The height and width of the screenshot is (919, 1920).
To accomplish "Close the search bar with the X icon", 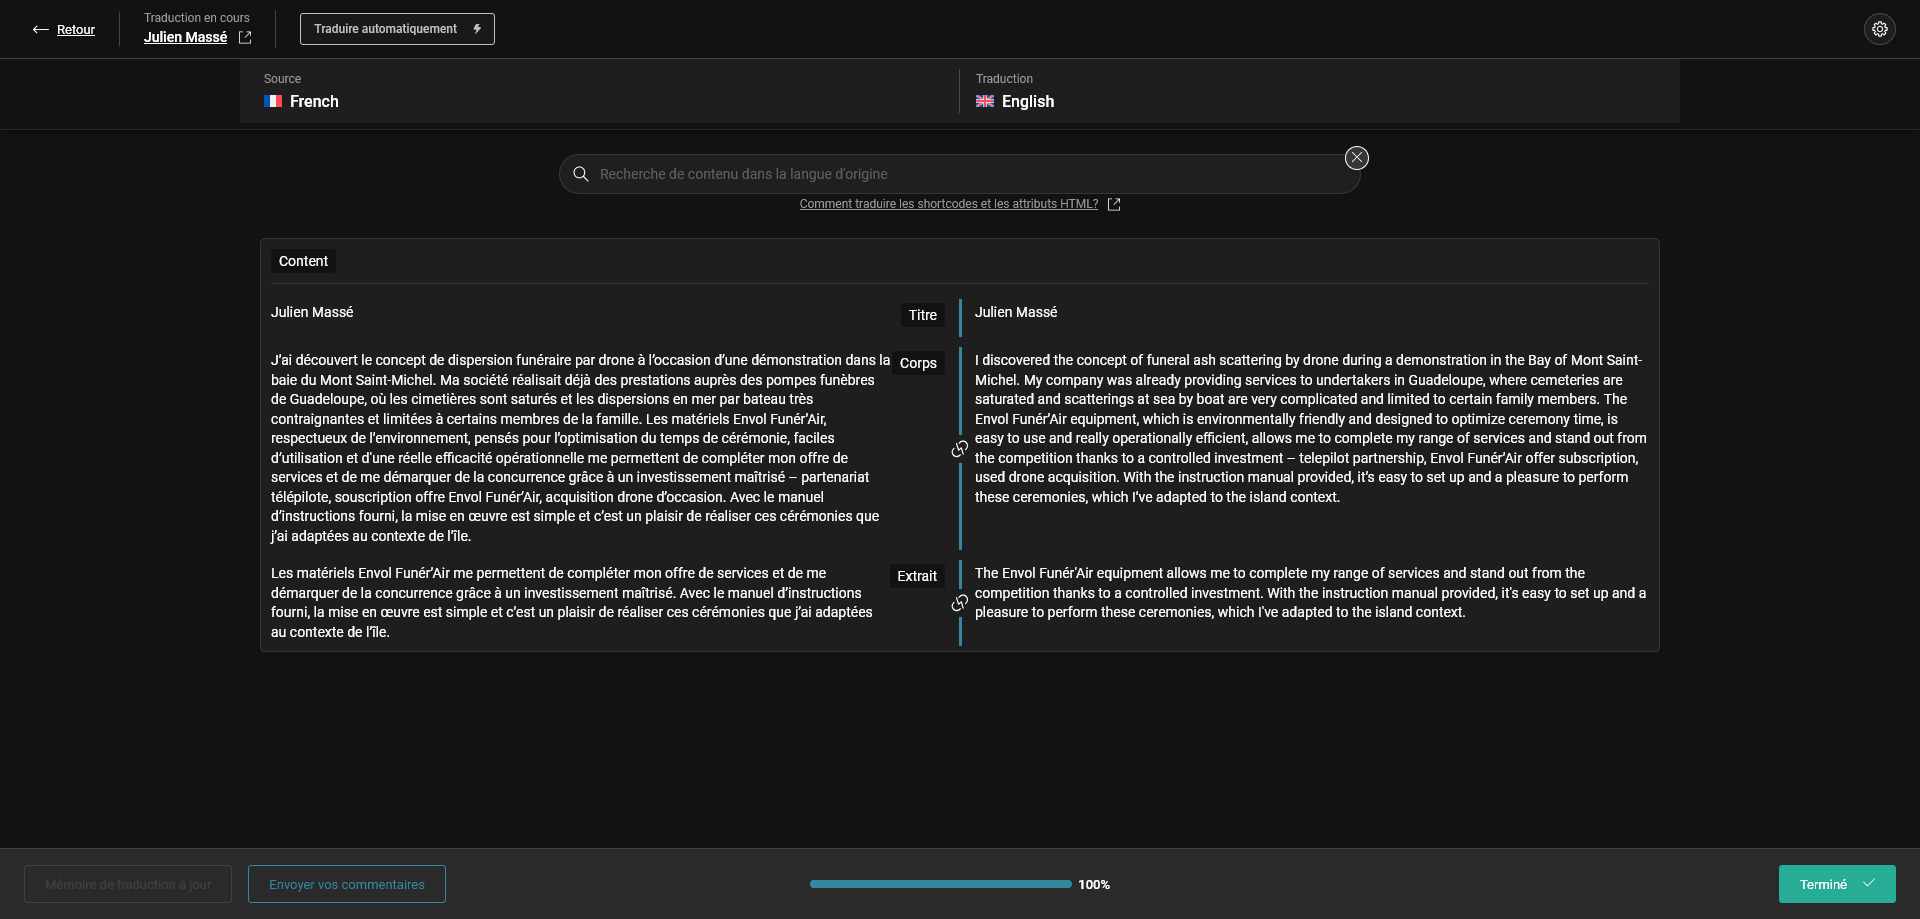I will [1356, 158].
